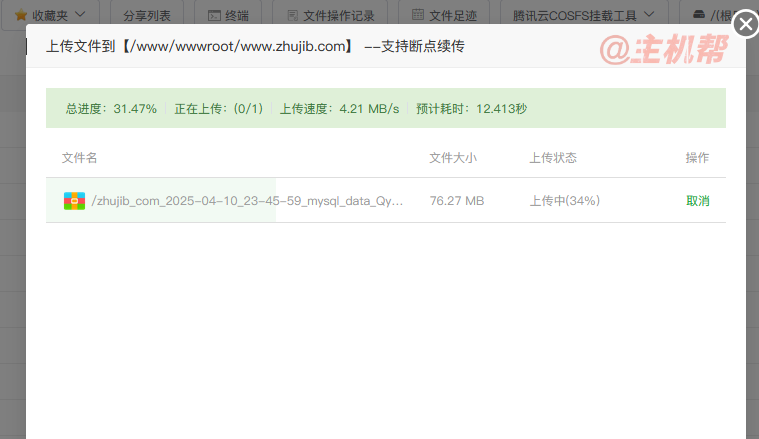Screen dimensions: 759x439
Task: Open the 终端 terminal icon
Action: click(x=214, y=16)
